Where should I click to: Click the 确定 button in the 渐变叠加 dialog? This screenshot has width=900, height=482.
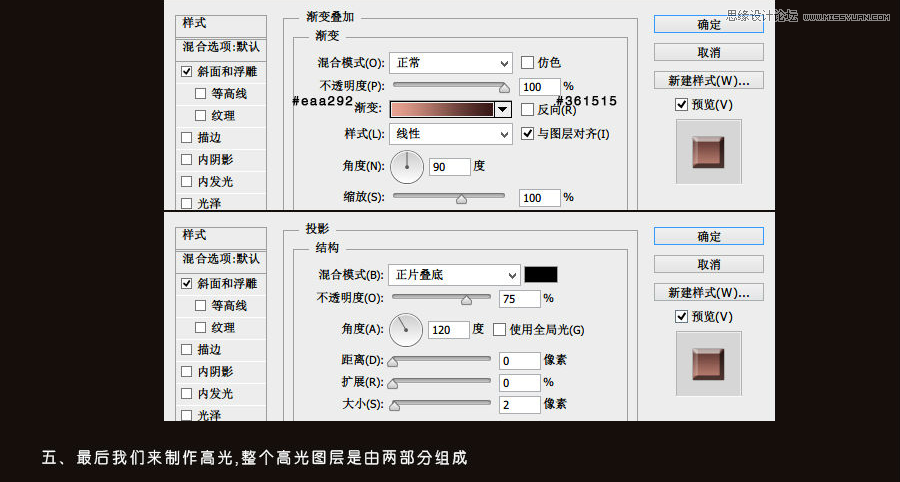709,24
